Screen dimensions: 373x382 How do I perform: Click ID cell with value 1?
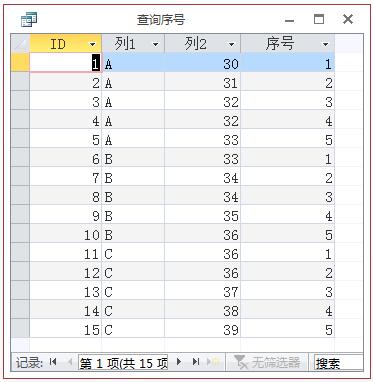(65, 62)
